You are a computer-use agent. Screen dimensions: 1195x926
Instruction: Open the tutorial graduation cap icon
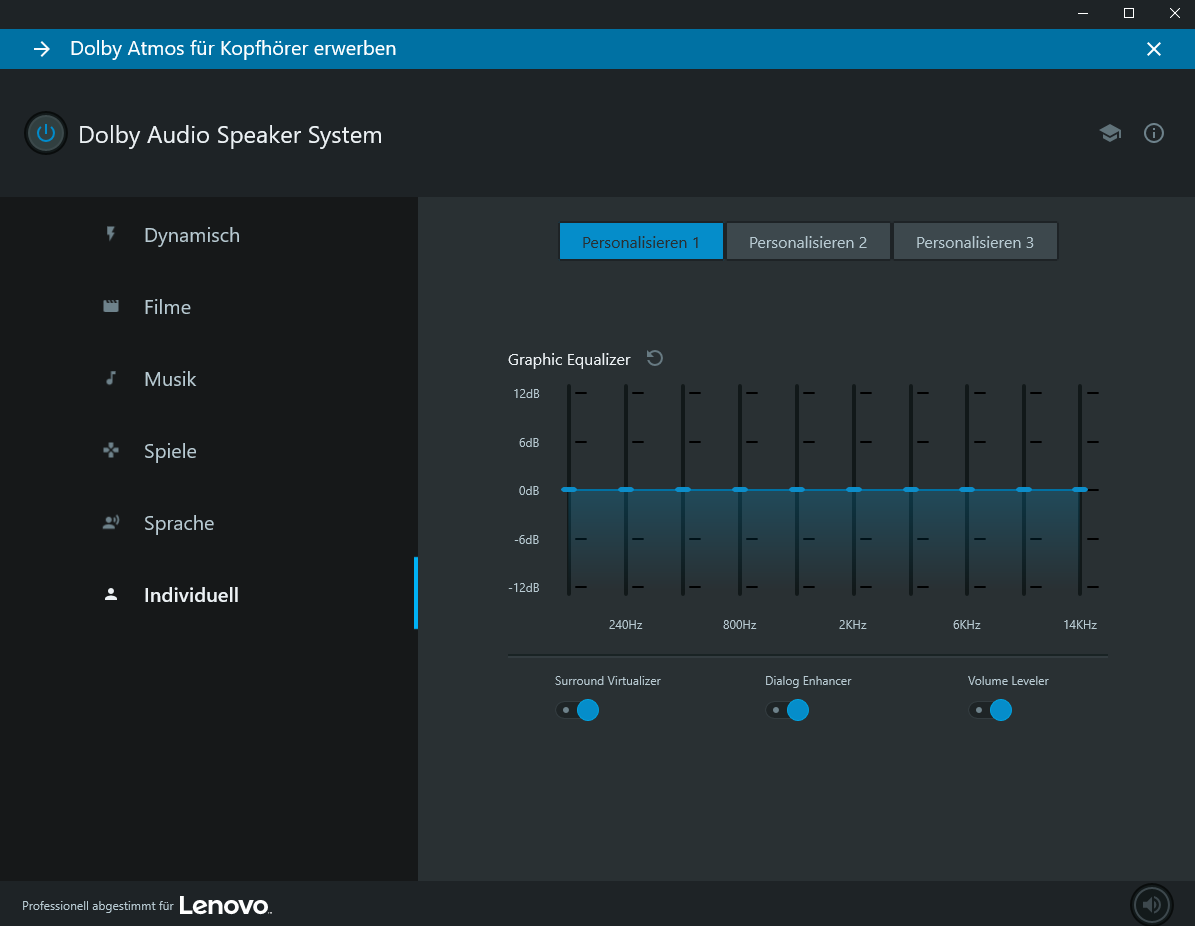coord(1110,133)
